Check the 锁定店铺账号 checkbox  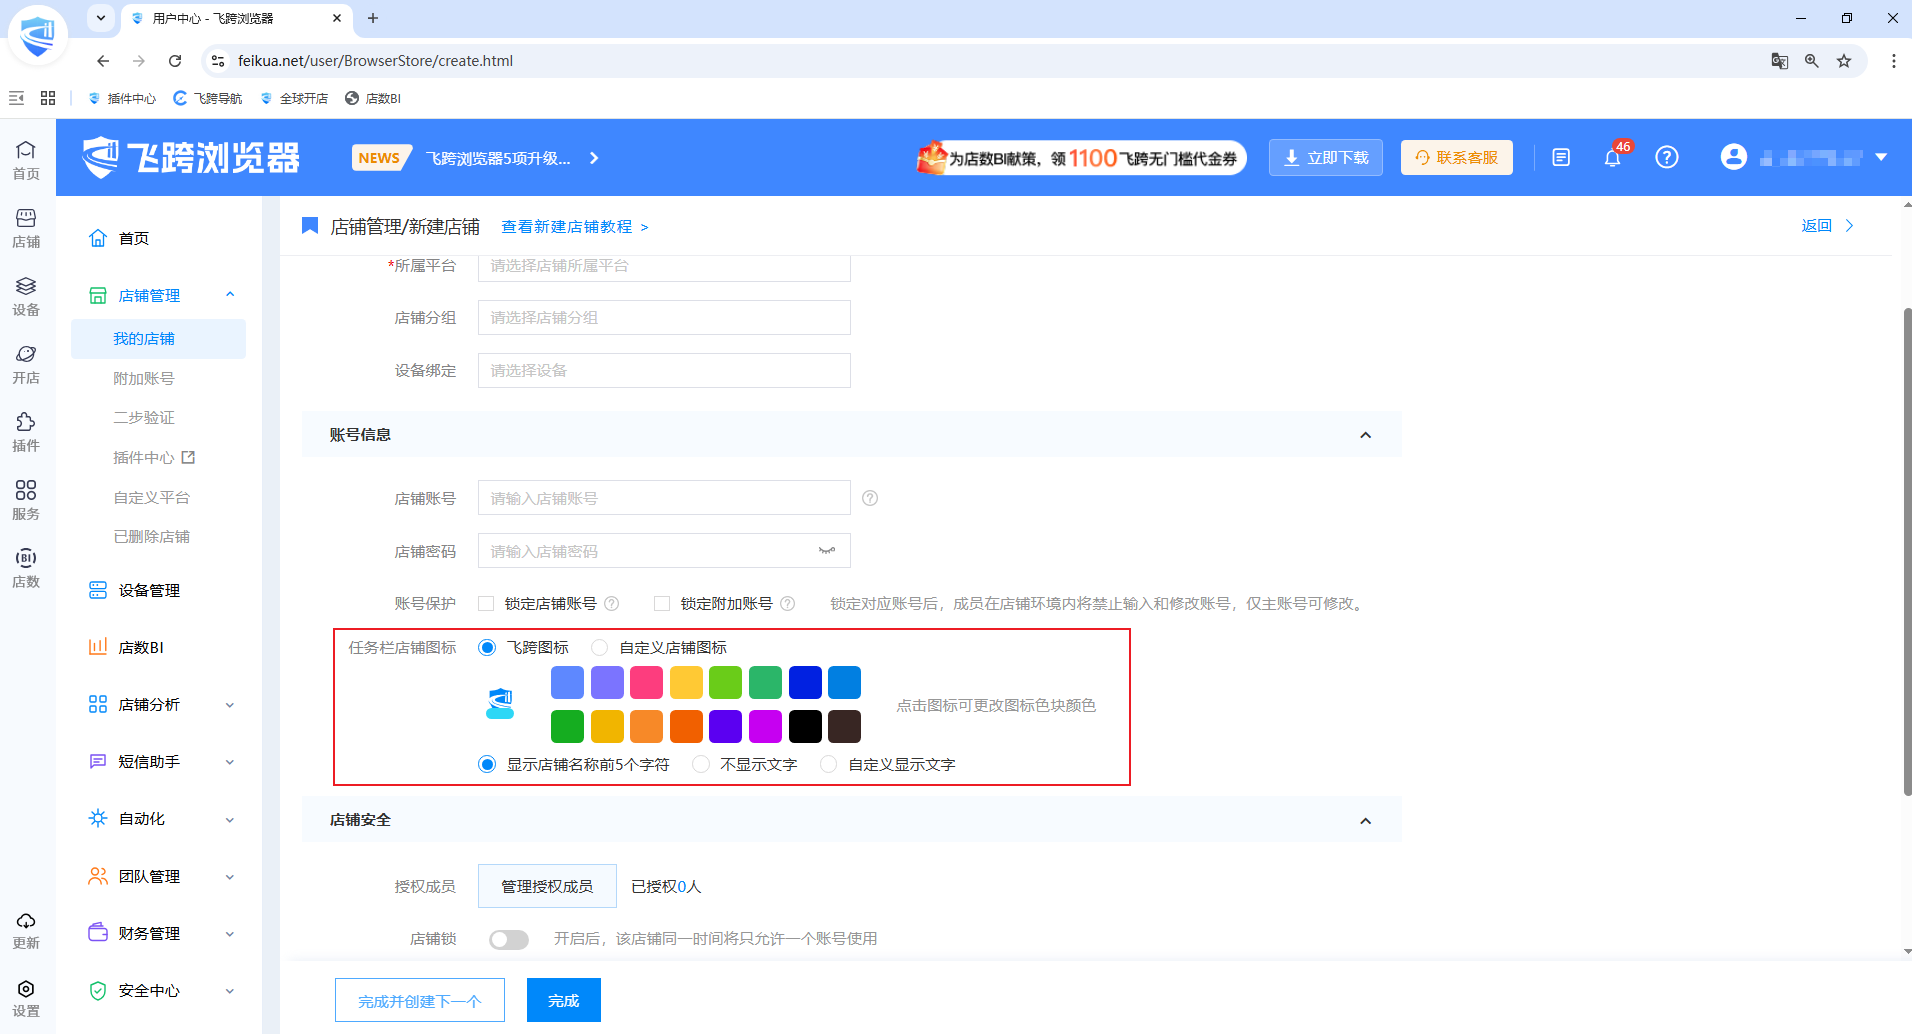pos(486,604)
